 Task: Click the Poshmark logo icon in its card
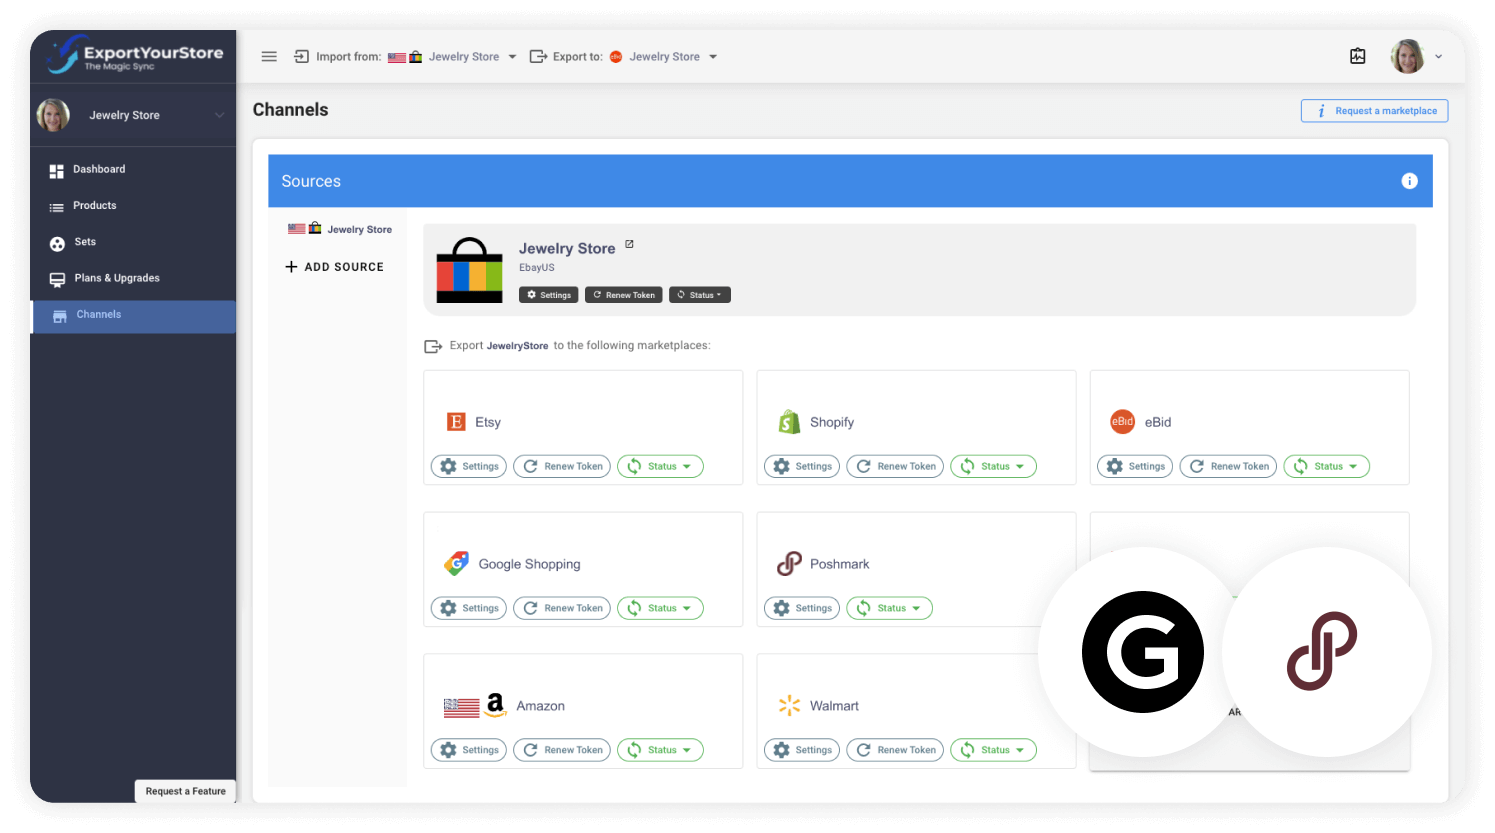click(x=789, y=564)
